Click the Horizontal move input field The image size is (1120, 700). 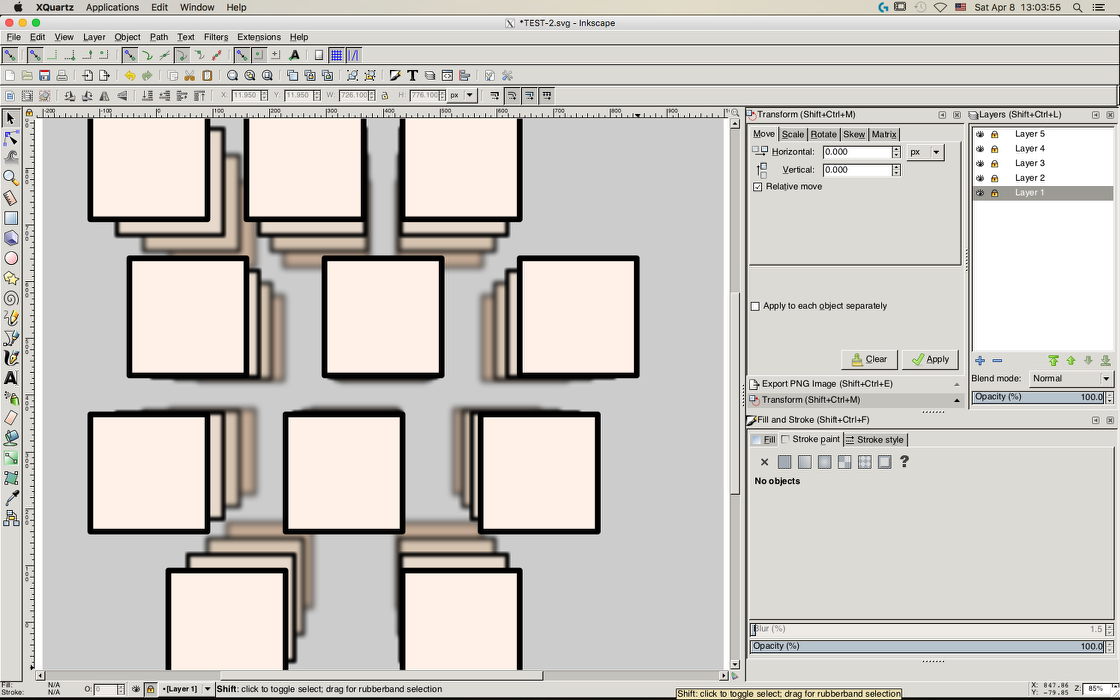(855, 151)
